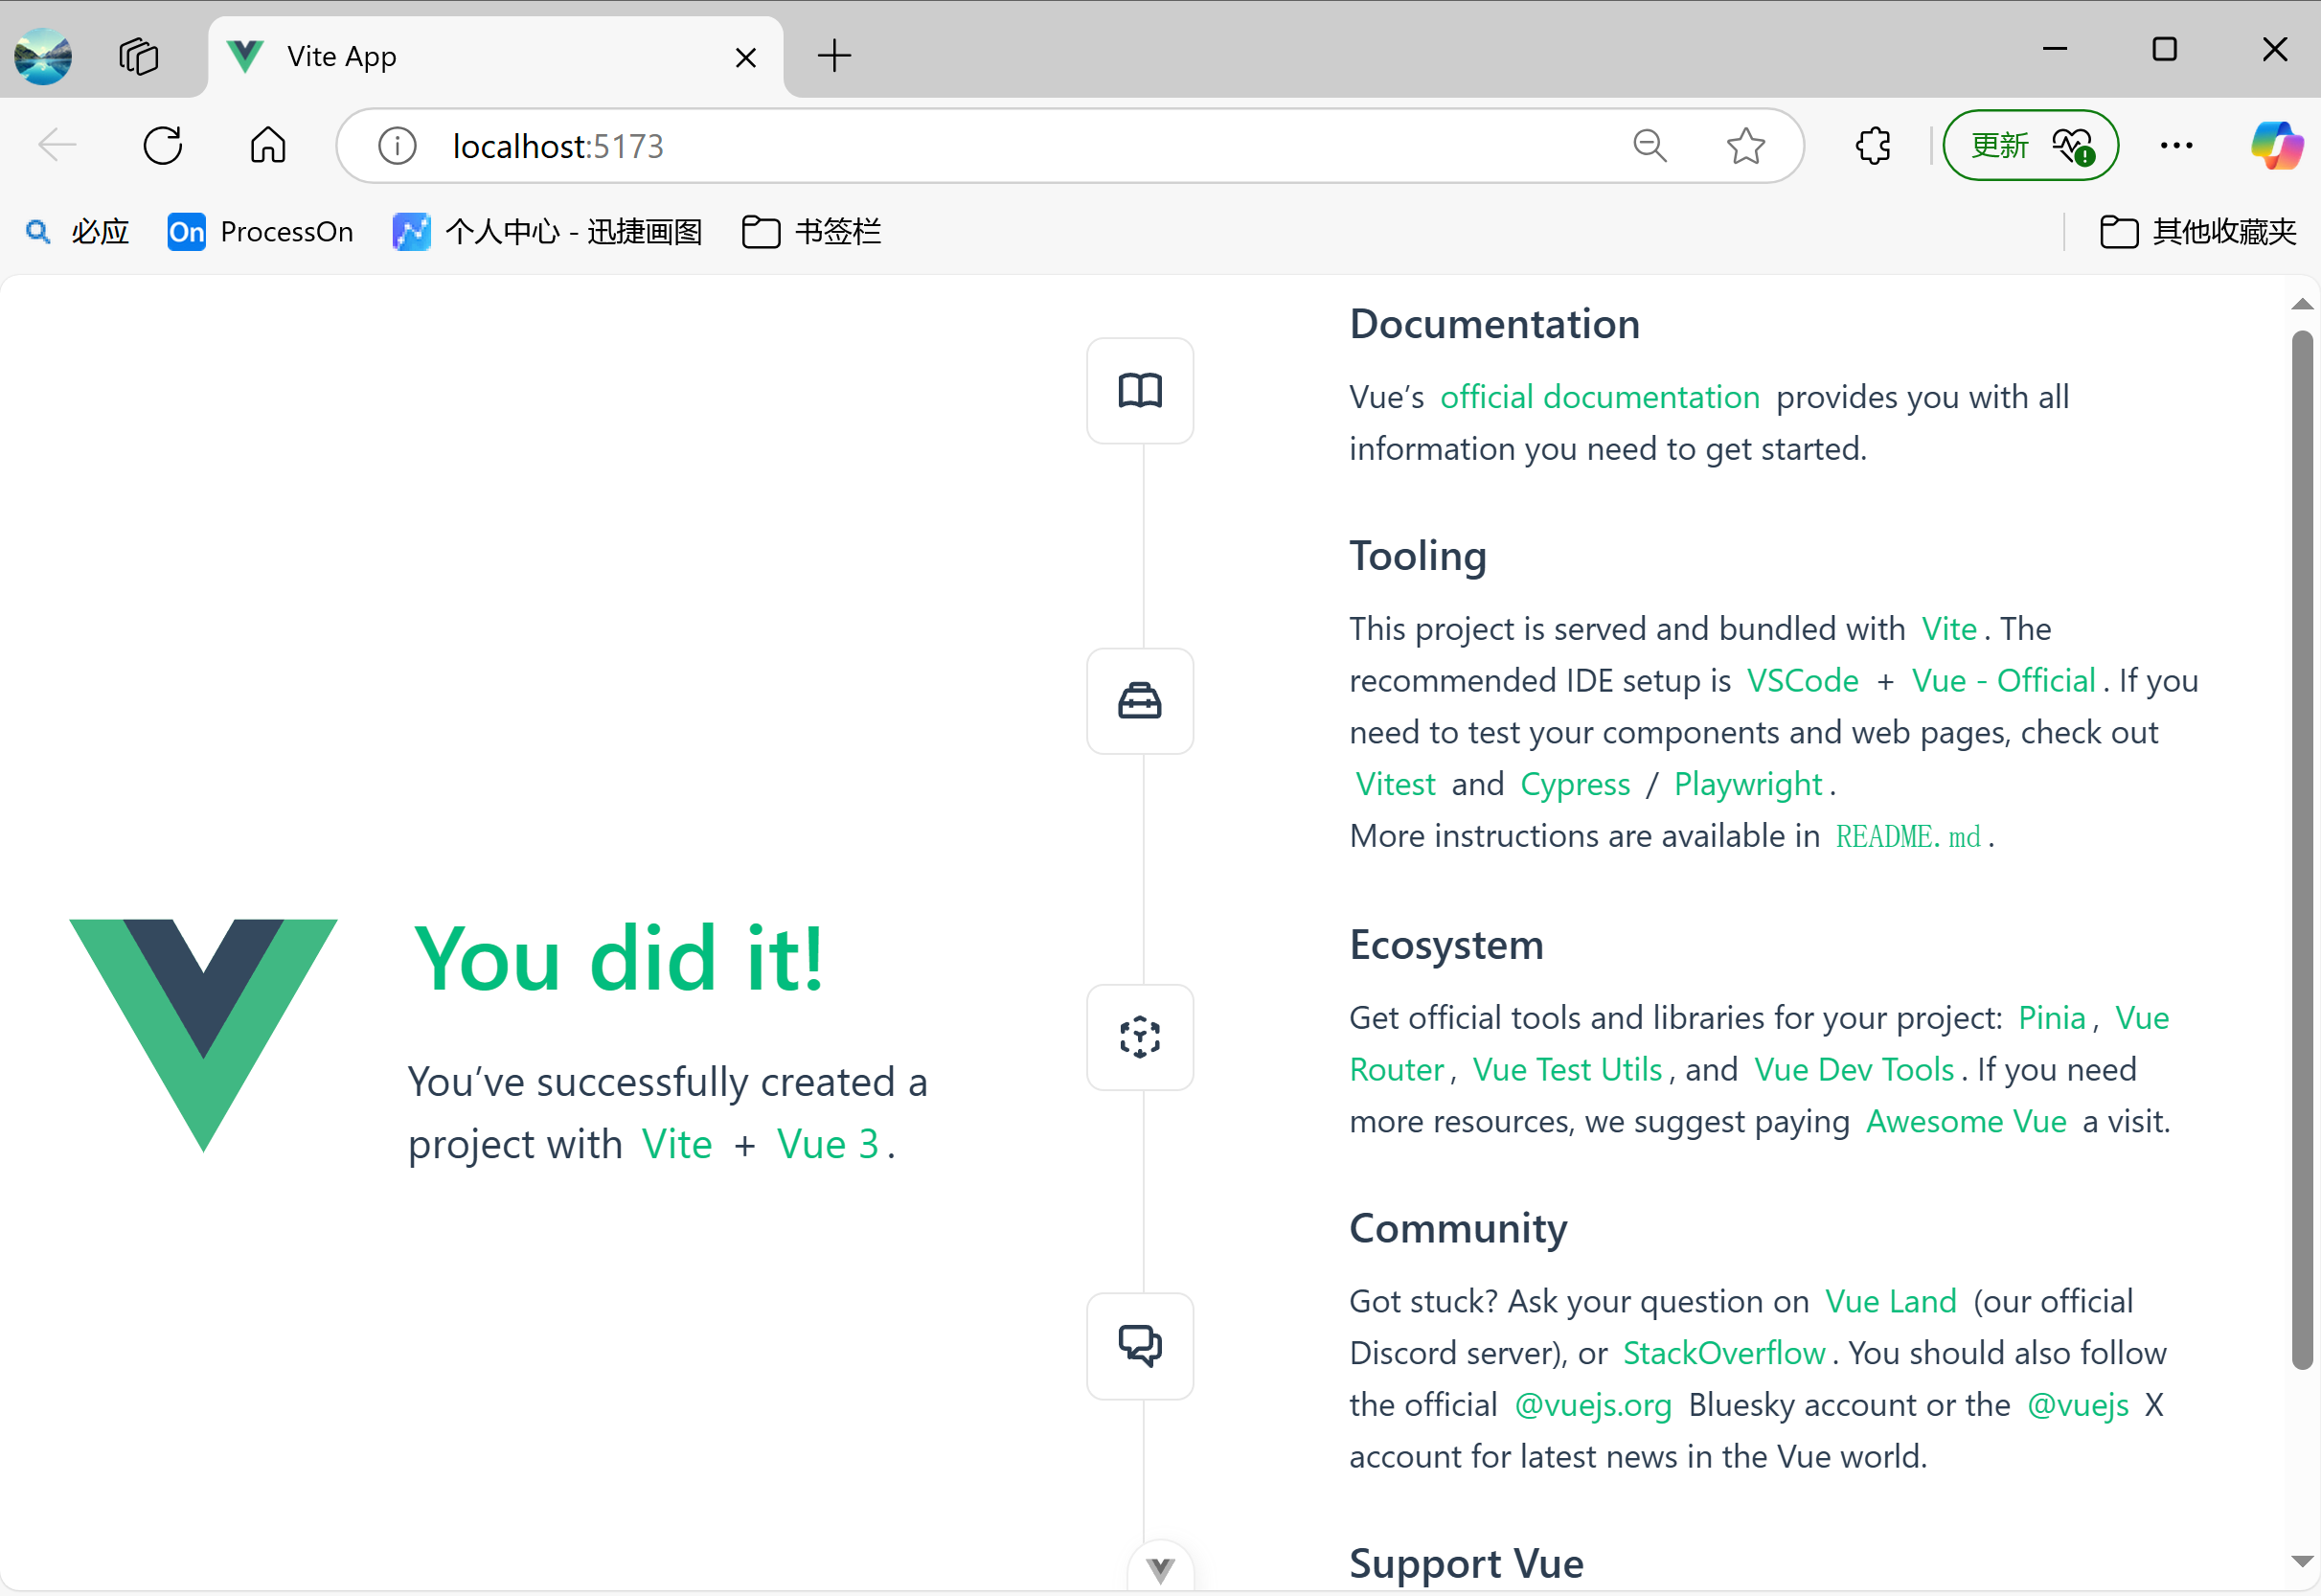The width and height of the screenshot is (2321, 1596).
Task: Click the zoom magnifier in address bar
Action: pos(1649,146)
